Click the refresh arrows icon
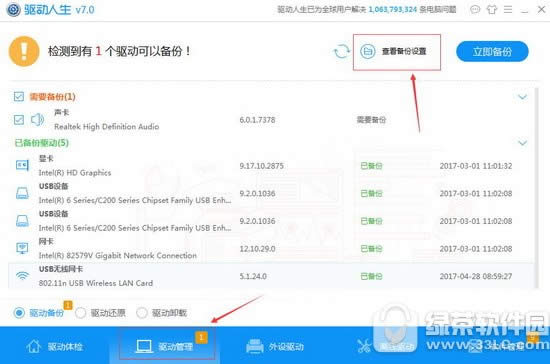The width and height of the screenshot is (550, 364). (341, 52)
